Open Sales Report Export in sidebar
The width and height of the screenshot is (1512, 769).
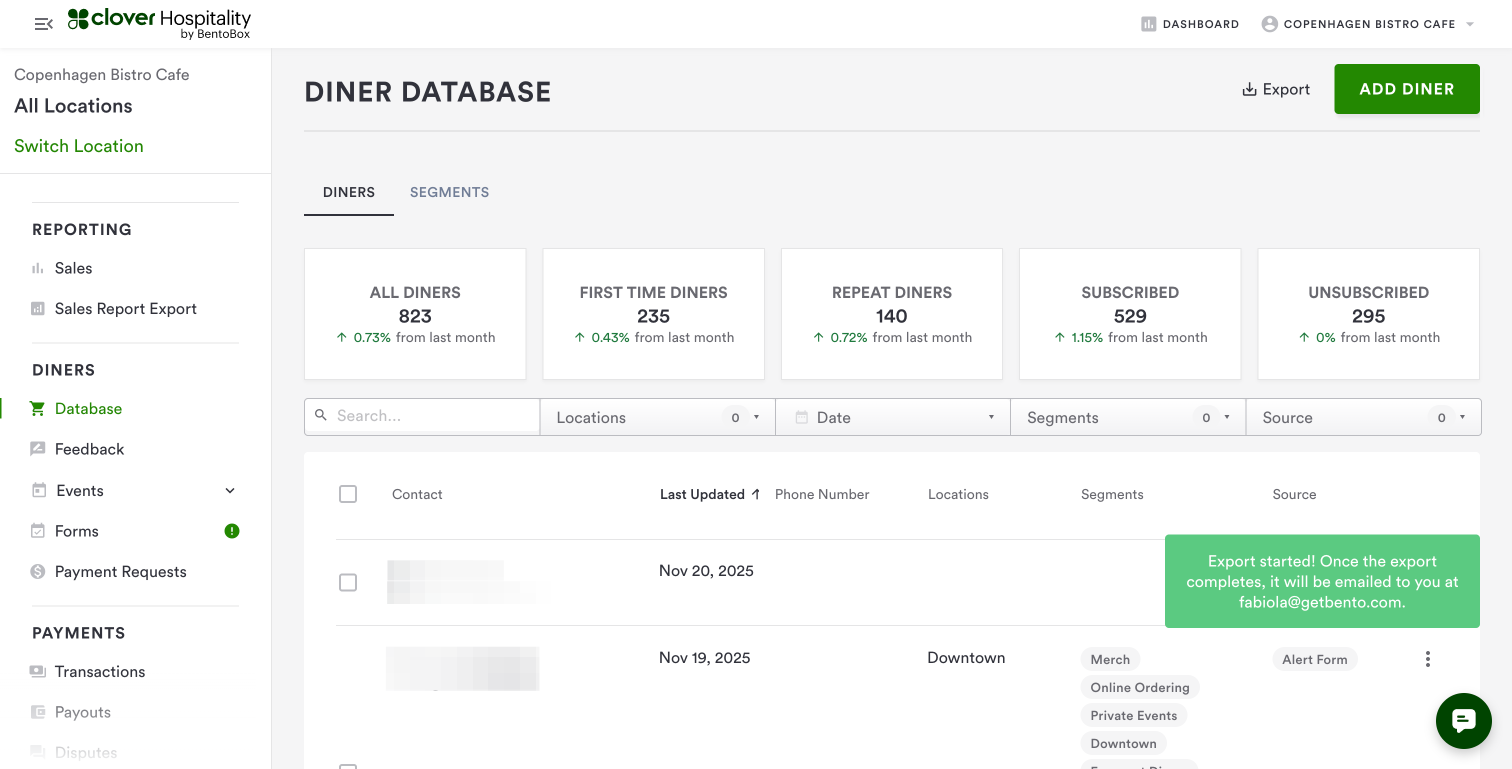[125, 309]
